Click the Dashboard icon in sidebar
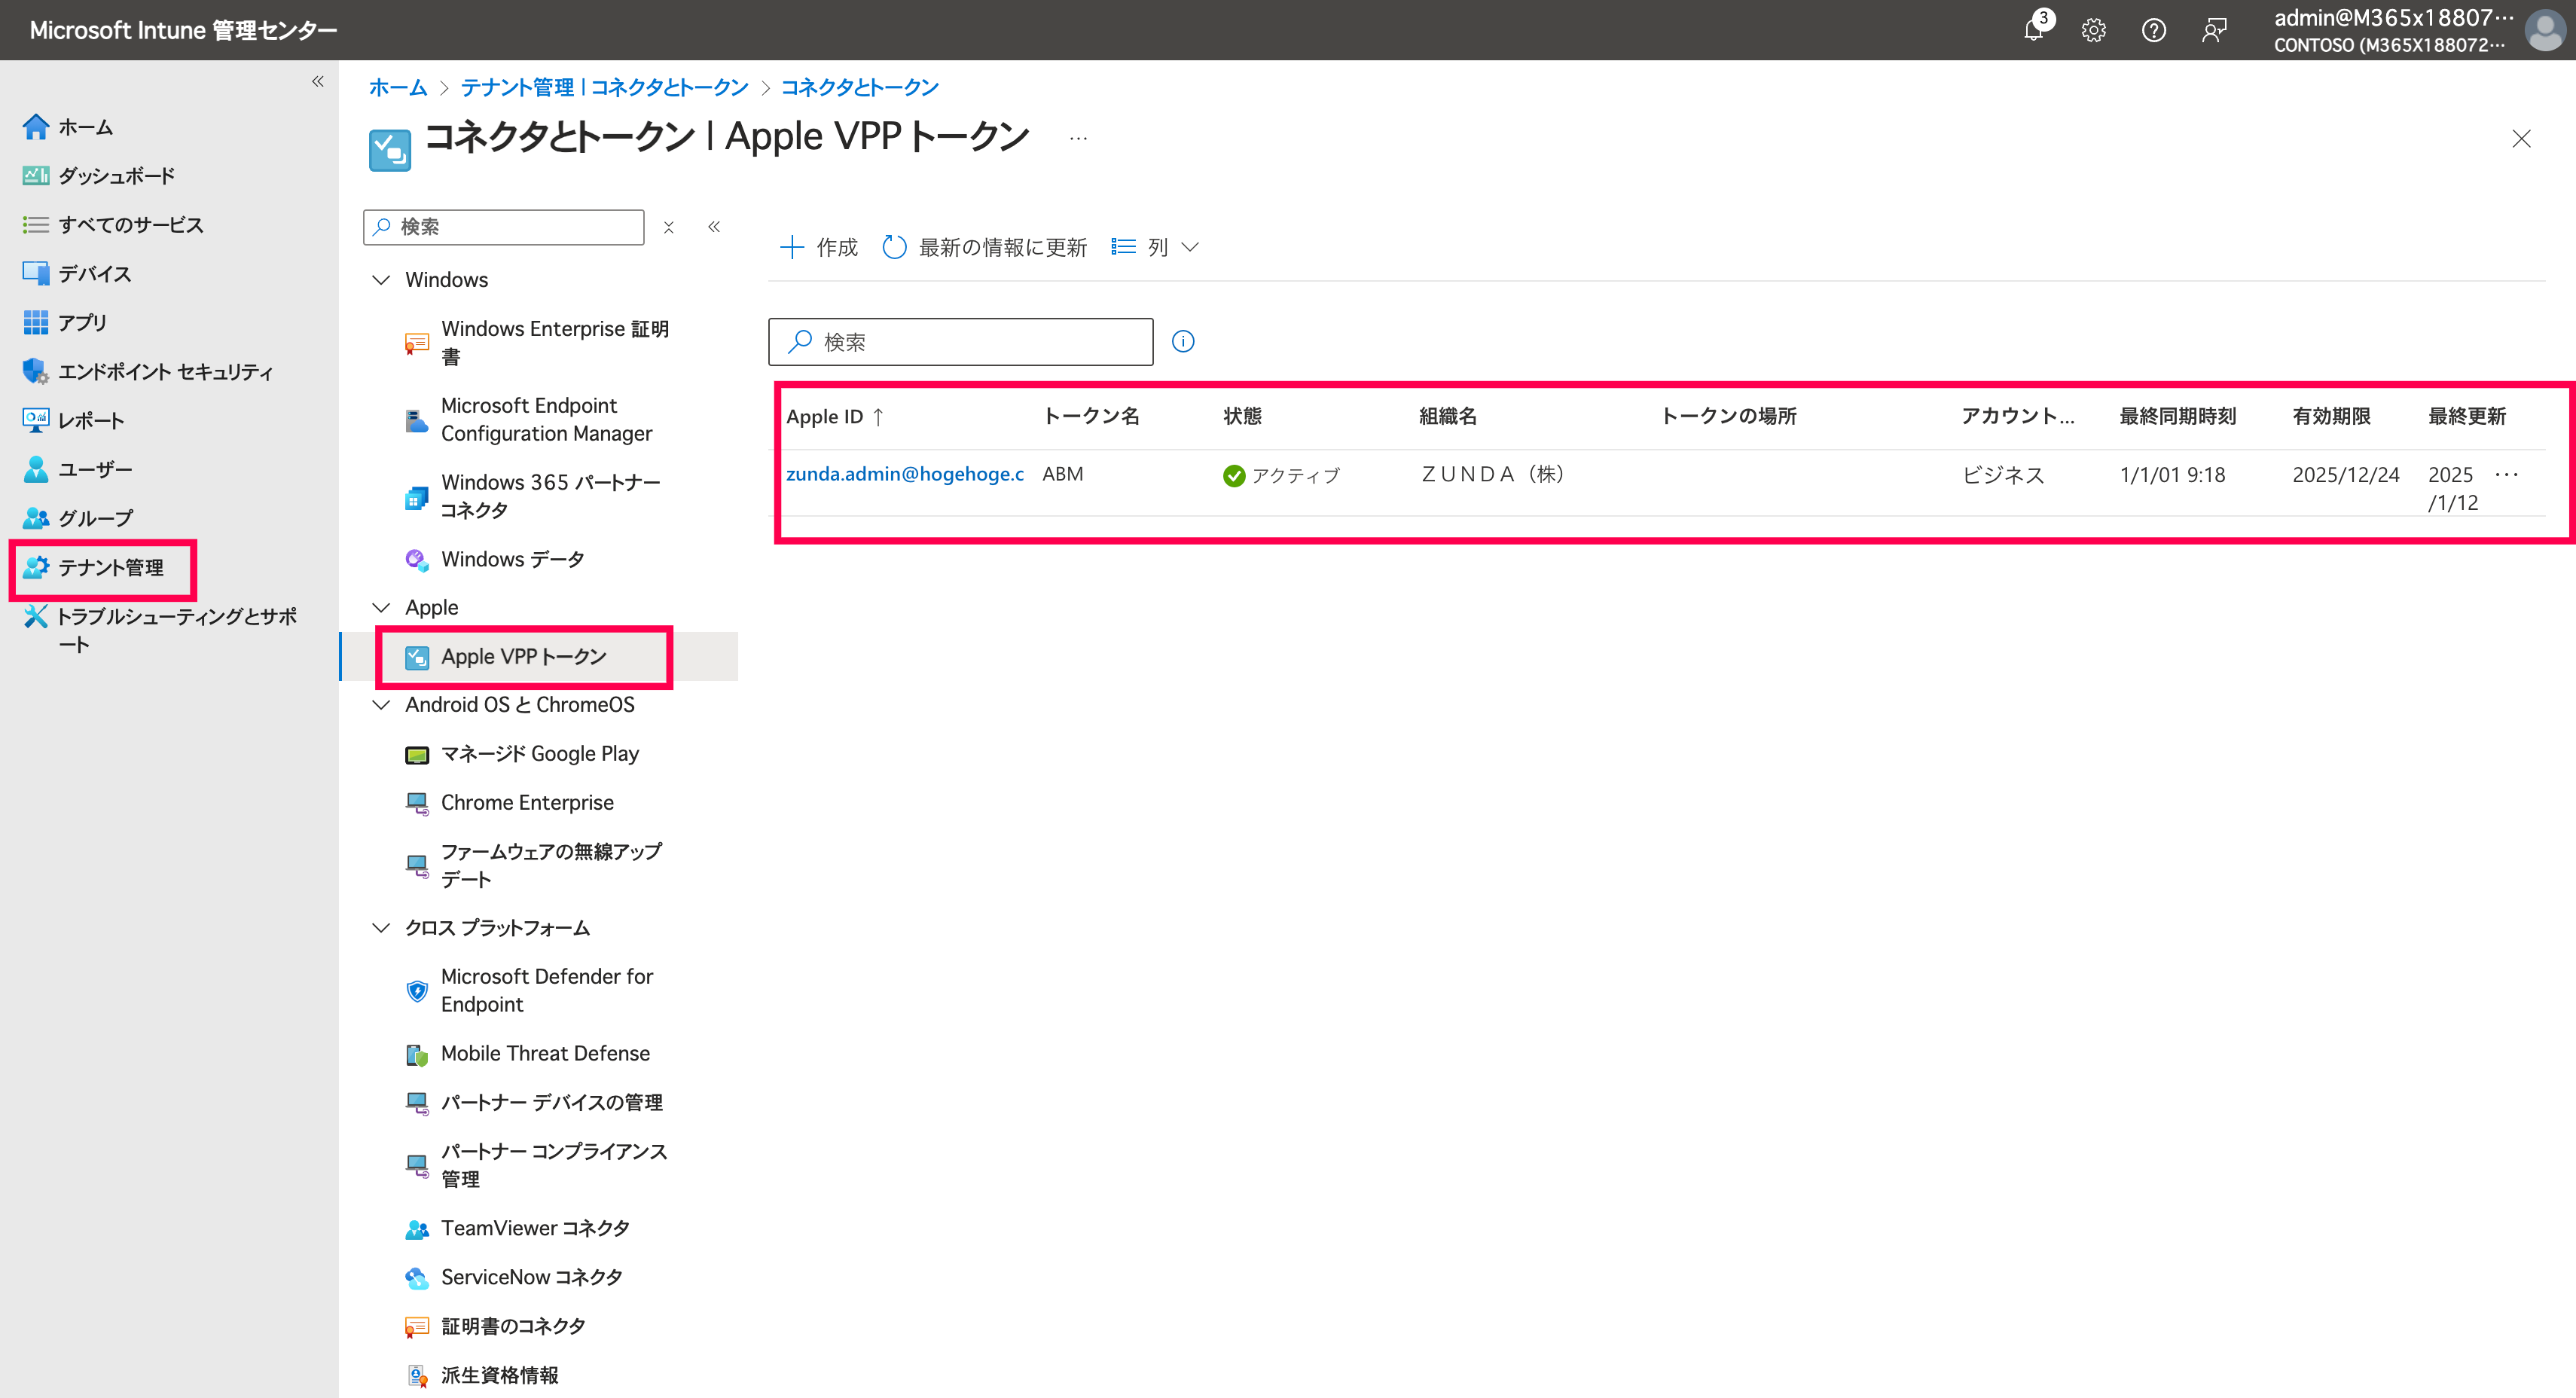The height and width of the screenshot is (1398, 2576). tap(36, 176)
